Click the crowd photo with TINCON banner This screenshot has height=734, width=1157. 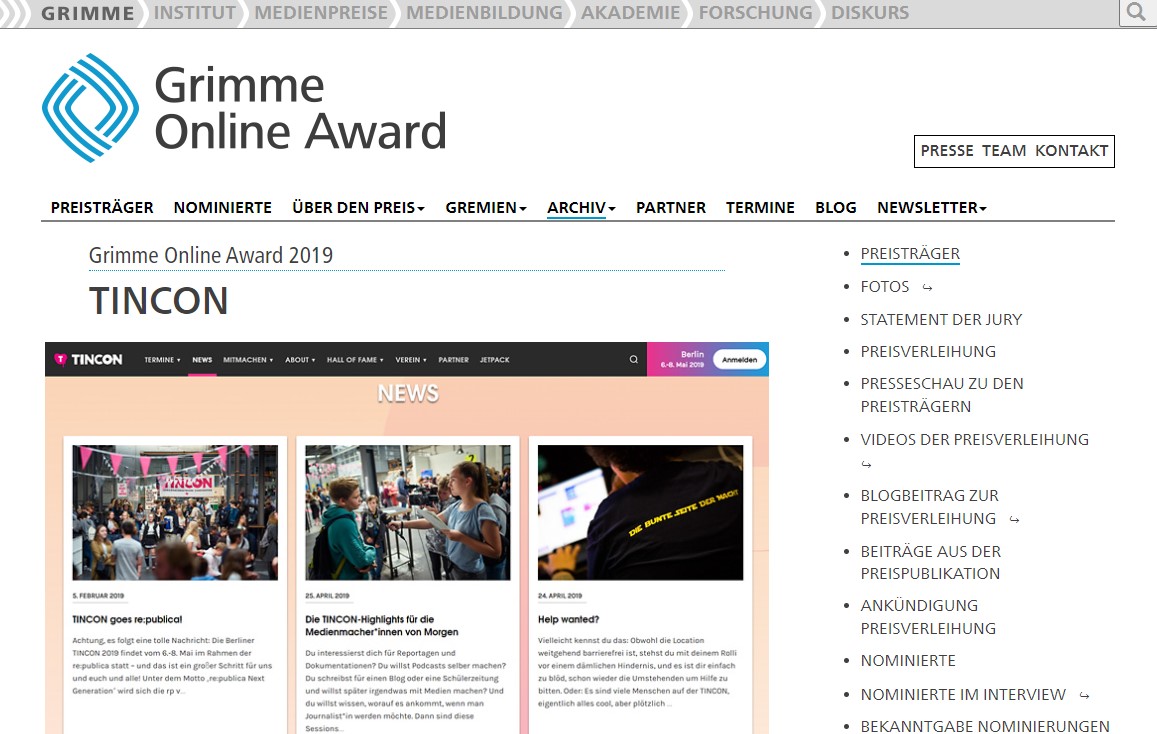coord(175,512)
